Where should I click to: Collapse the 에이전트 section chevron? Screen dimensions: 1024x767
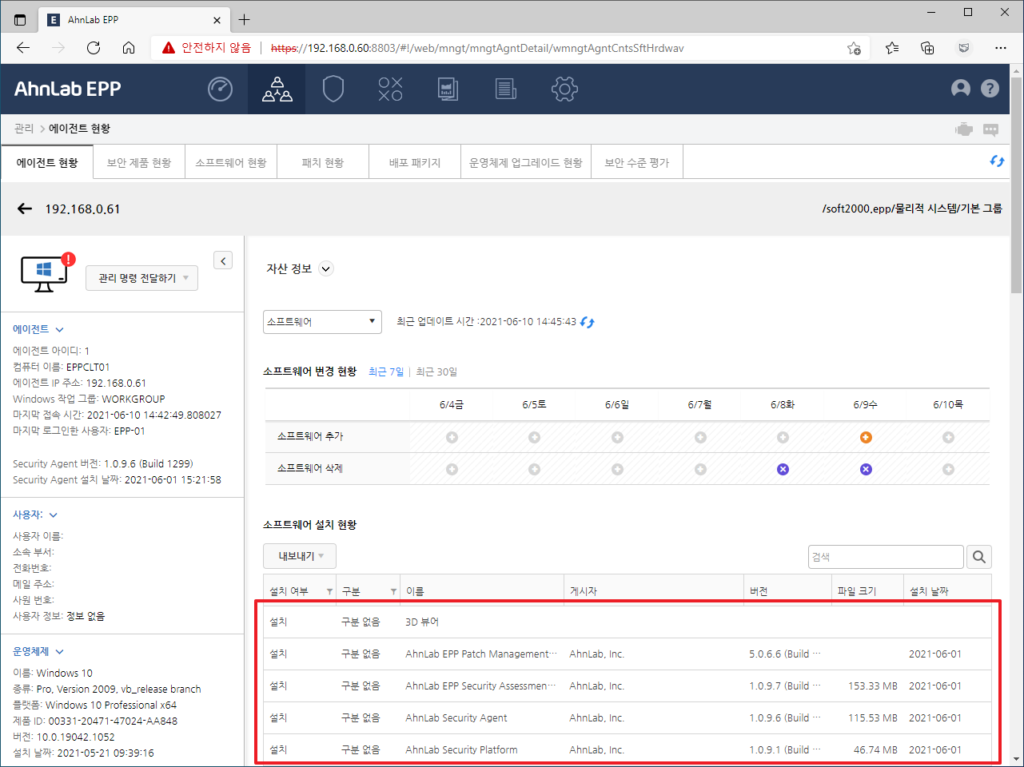click(56, 328)
